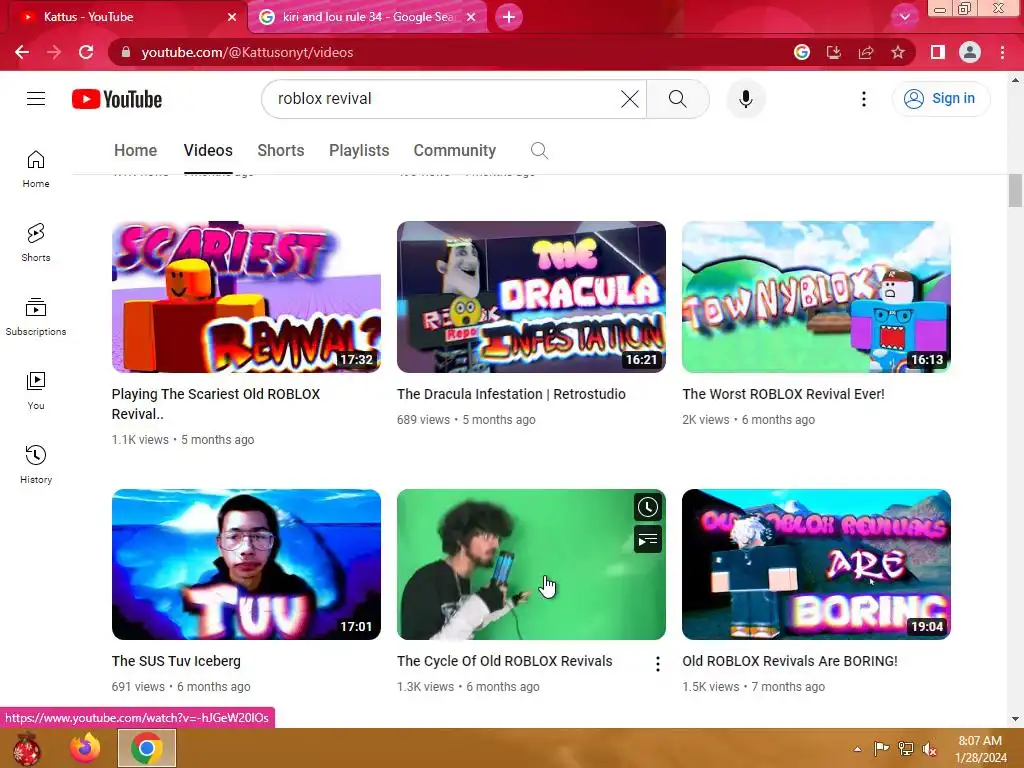Switch to the Kattus - YouTube tab
This screenshot has width=1024, height=768.
click(124, 17)
